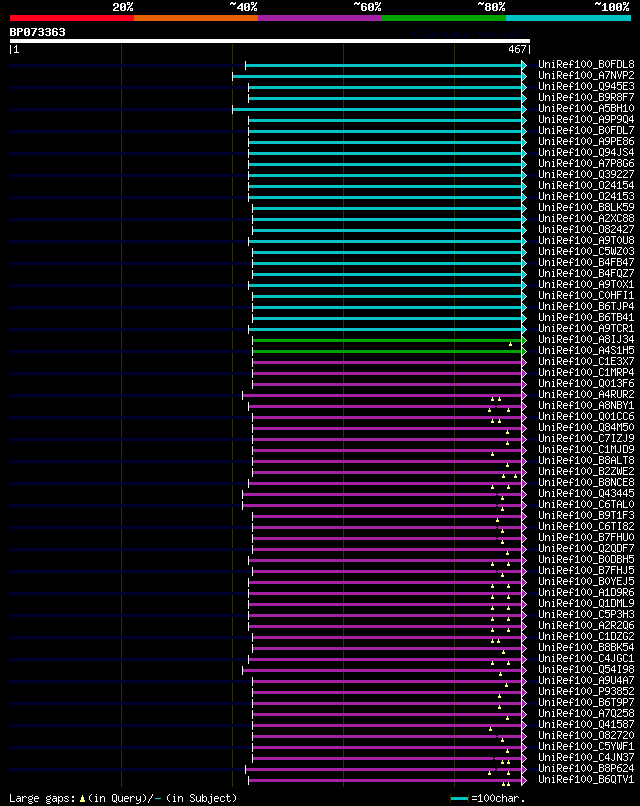Screen dimensions: 640x806
Task: Click the green ~80% color bar
Action: [x=444, y=18]
